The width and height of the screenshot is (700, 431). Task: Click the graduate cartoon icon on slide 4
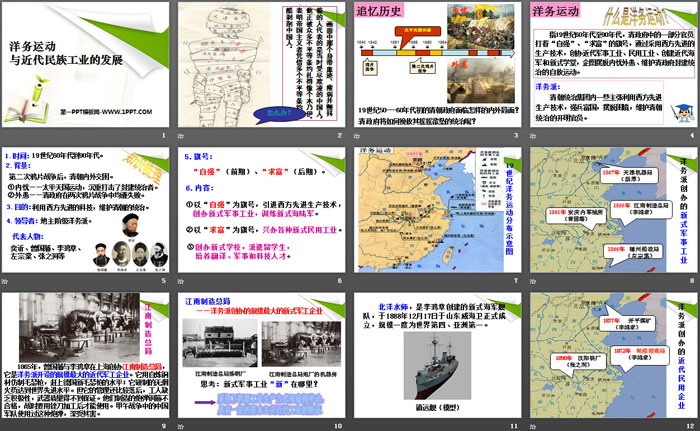683,109
